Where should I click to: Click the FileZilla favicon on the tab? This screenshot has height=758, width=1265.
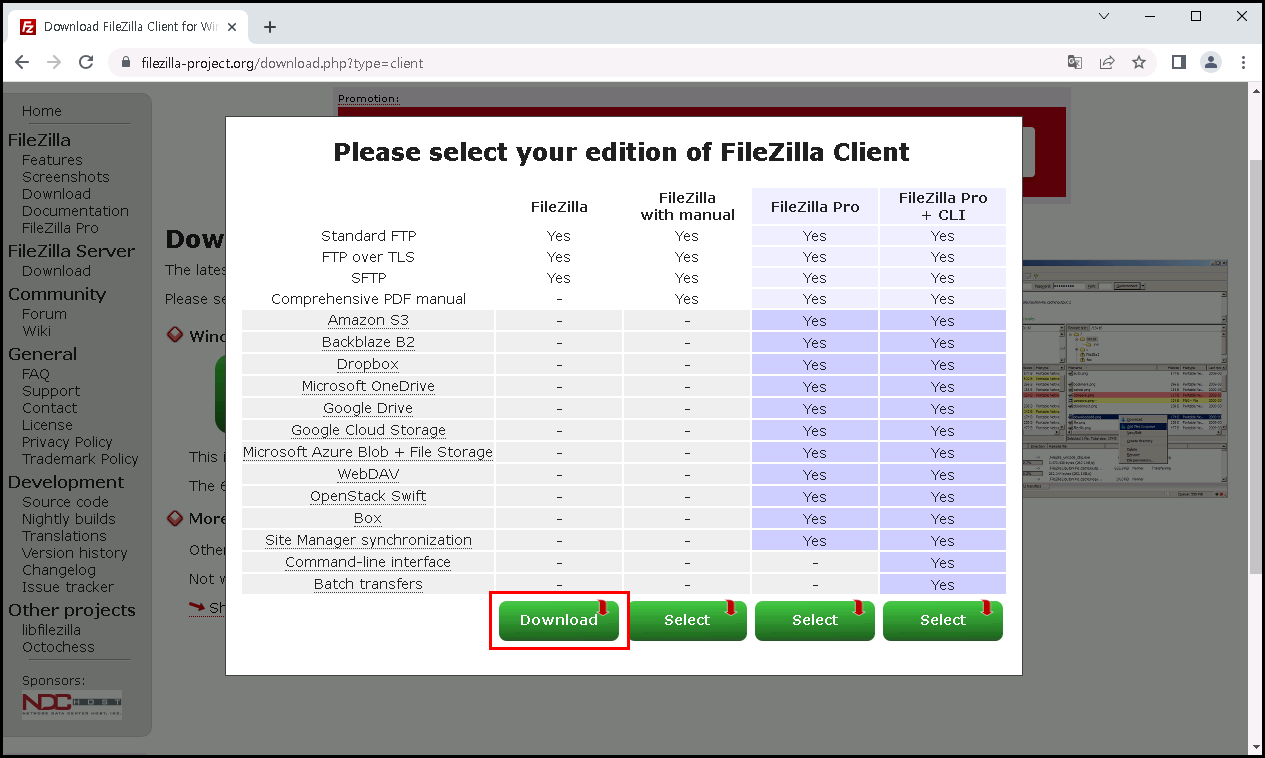click(x=28, y=27)
